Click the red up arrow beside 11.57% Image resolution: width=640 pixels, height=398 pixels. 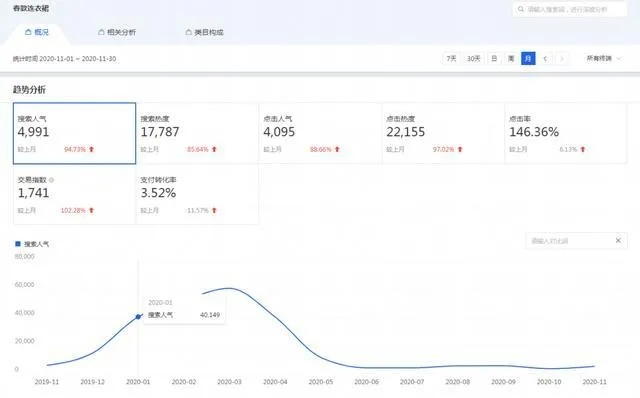214,211
